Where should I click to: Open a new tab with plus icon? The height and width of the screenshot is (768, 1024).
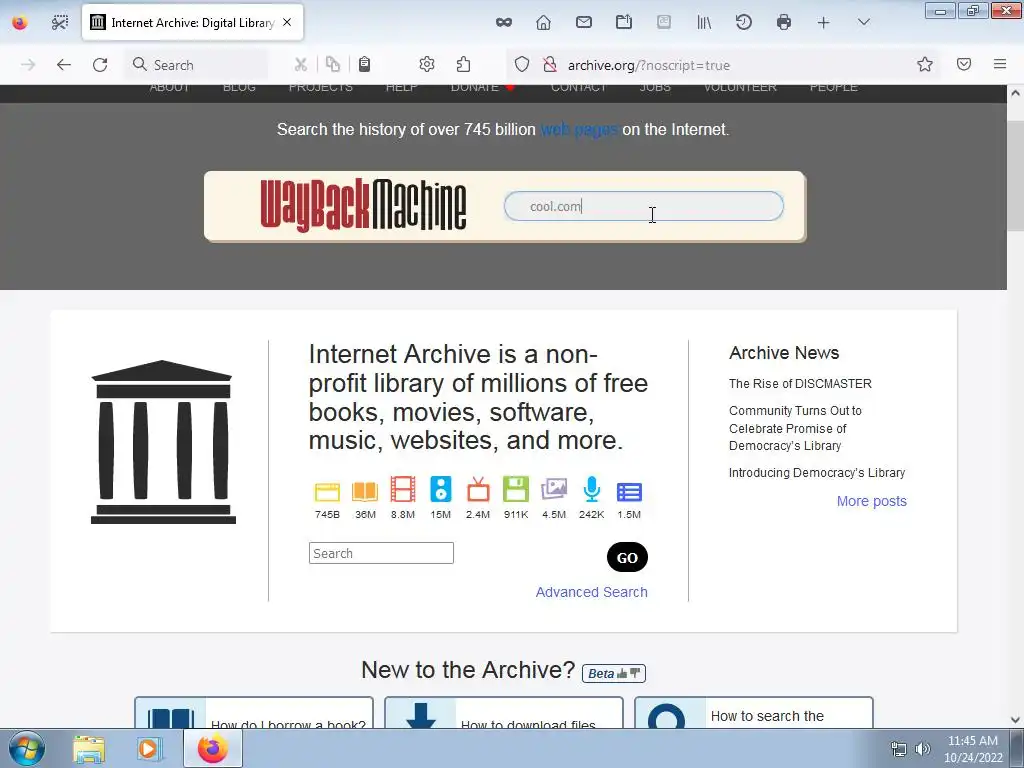tap(824, 23)
